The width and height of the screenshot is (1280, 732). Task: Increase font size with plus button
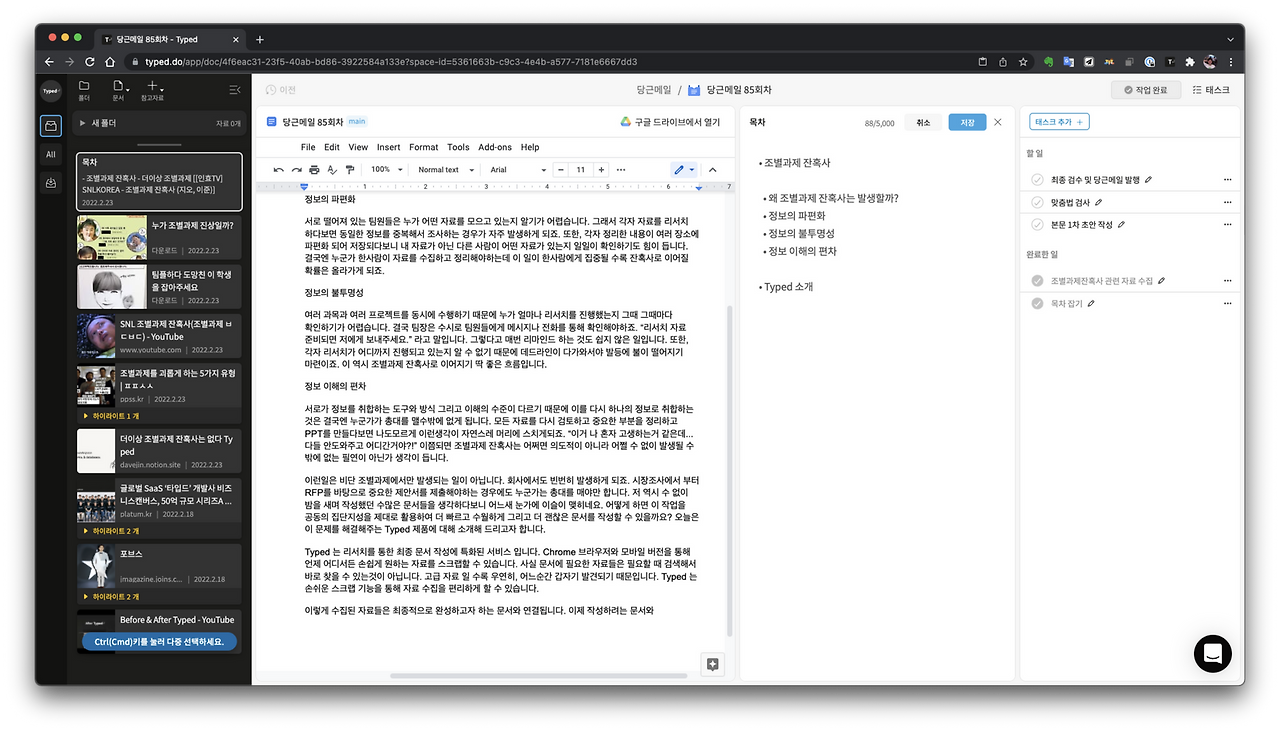point(602,170)
